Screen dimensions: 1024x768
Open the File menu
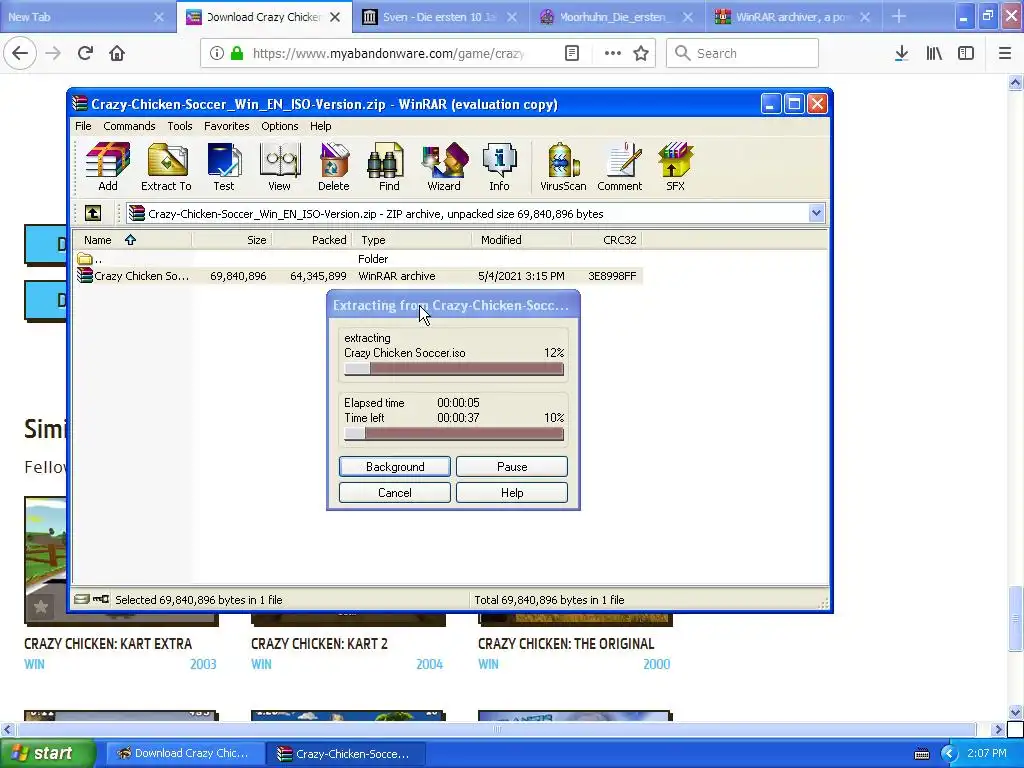(x=83, y=126)
